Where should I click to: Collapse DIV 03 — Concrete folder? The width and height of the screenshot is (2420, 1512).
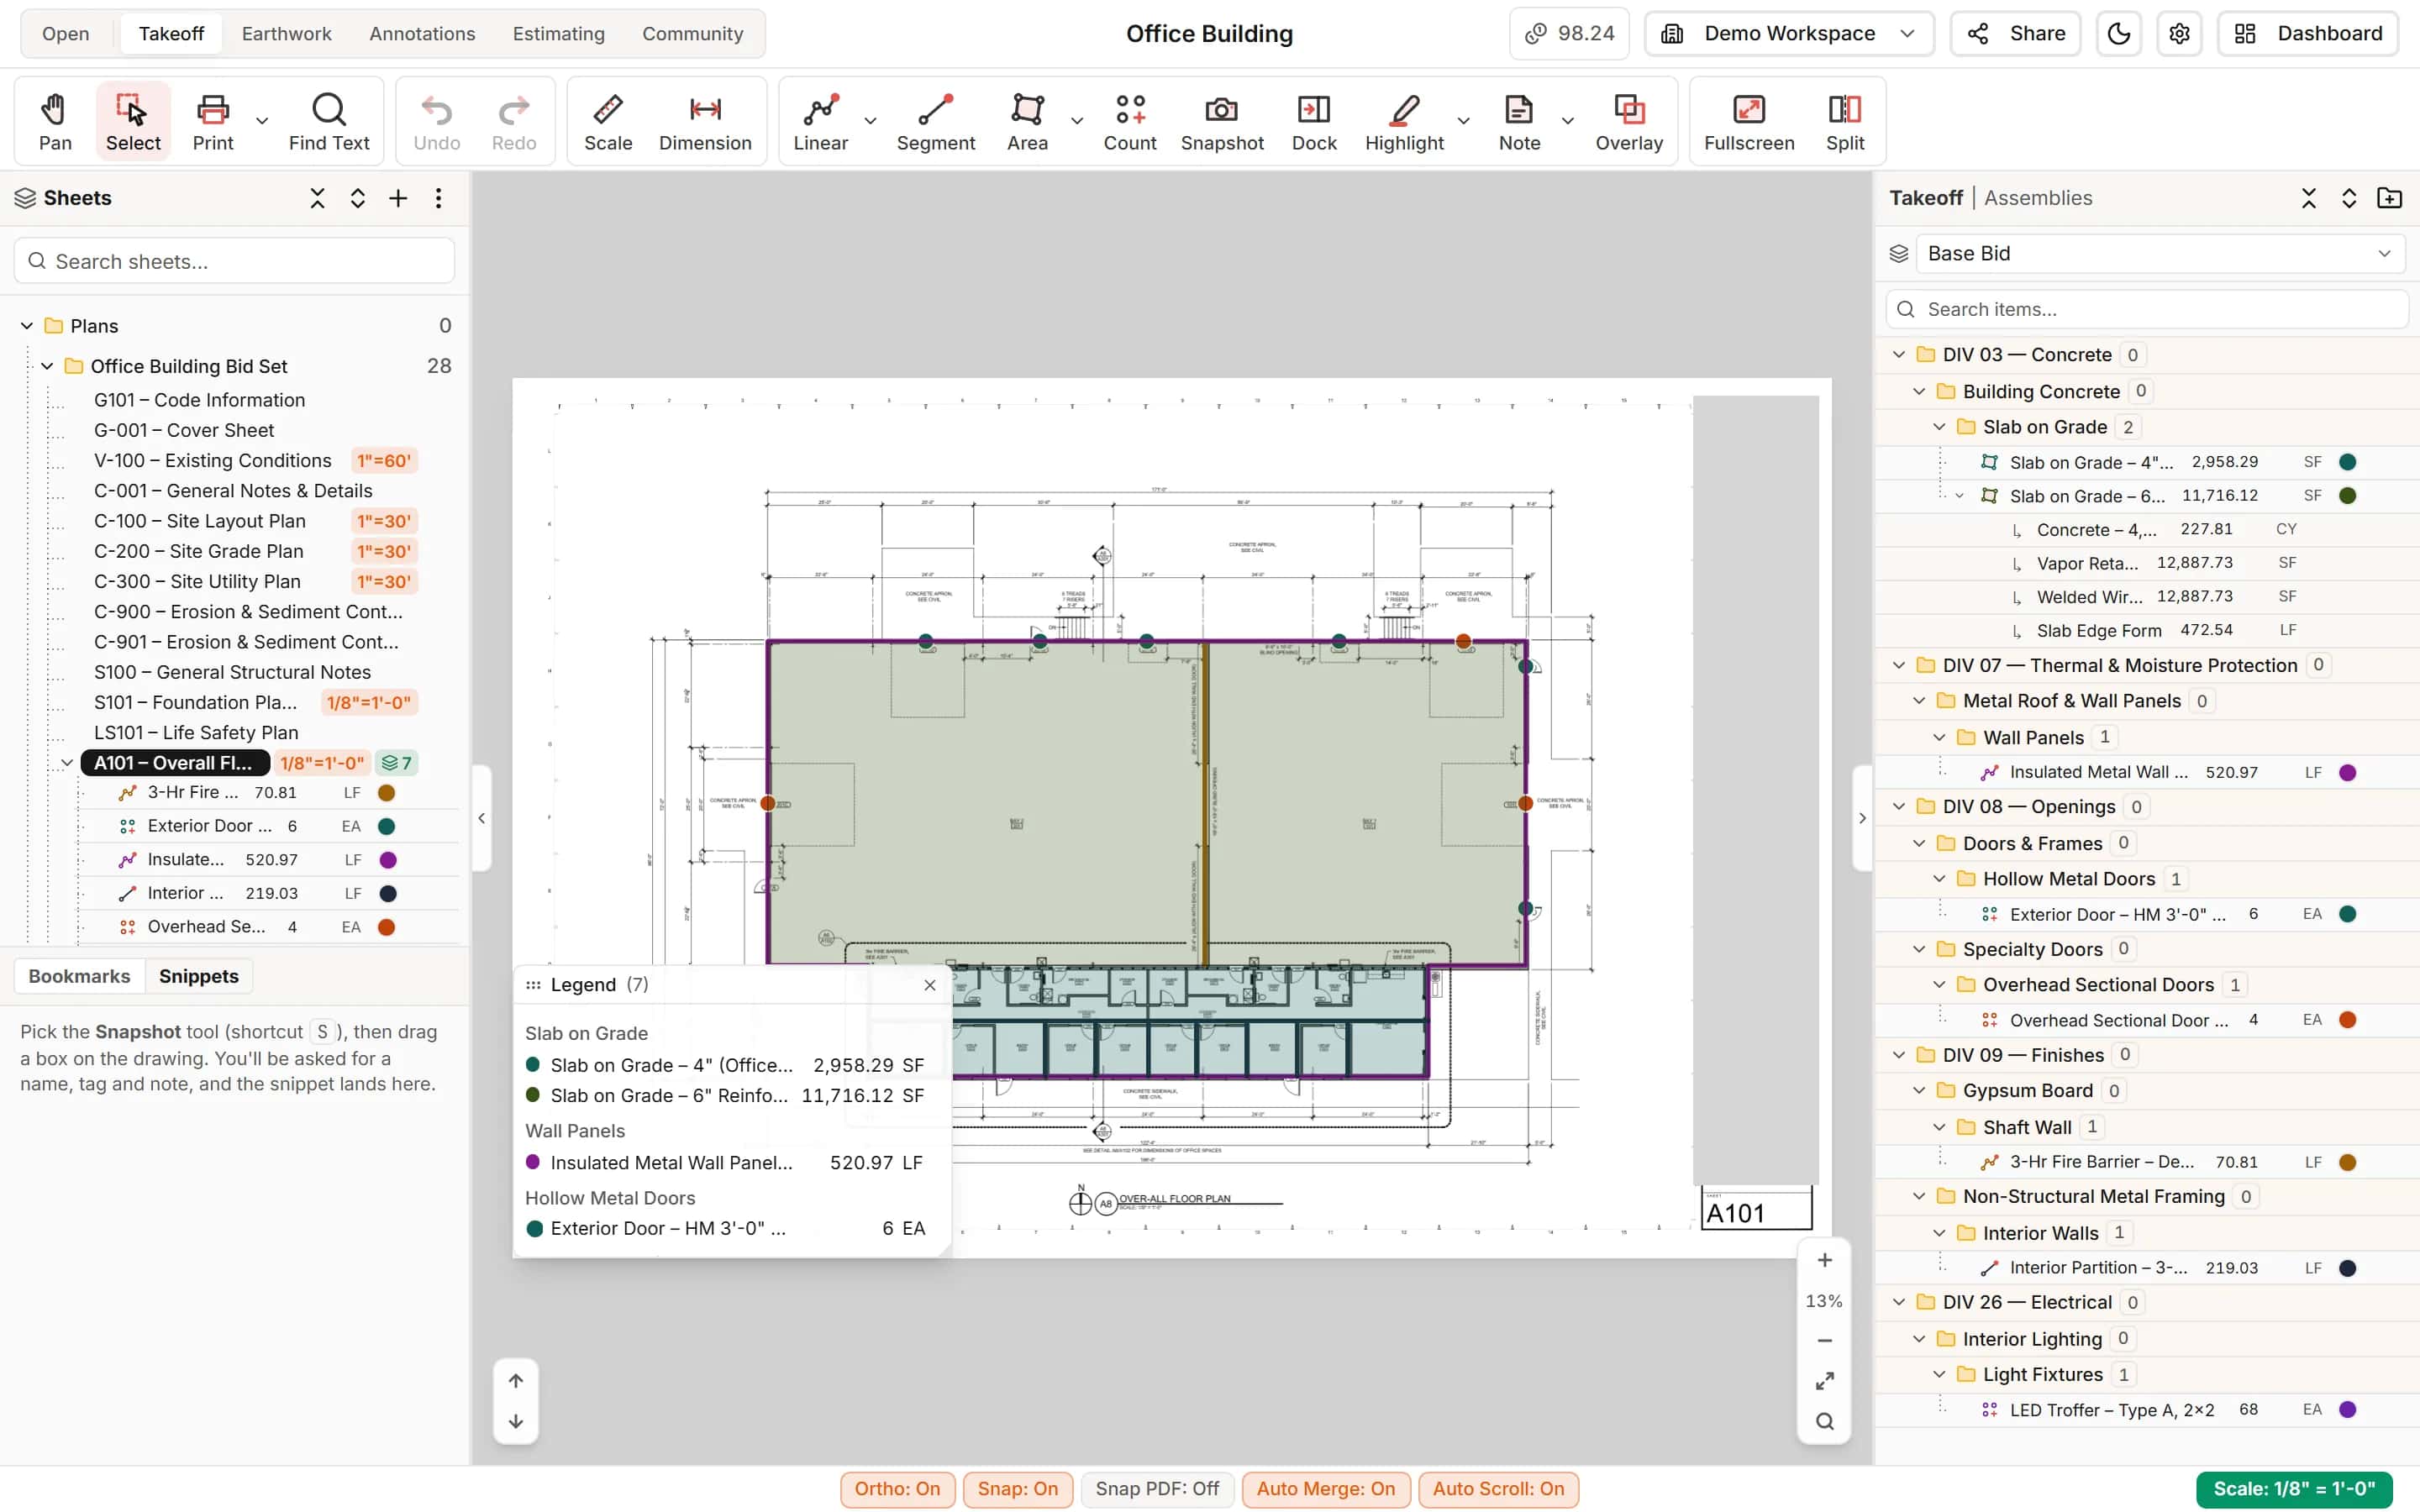coord(1899,355)
